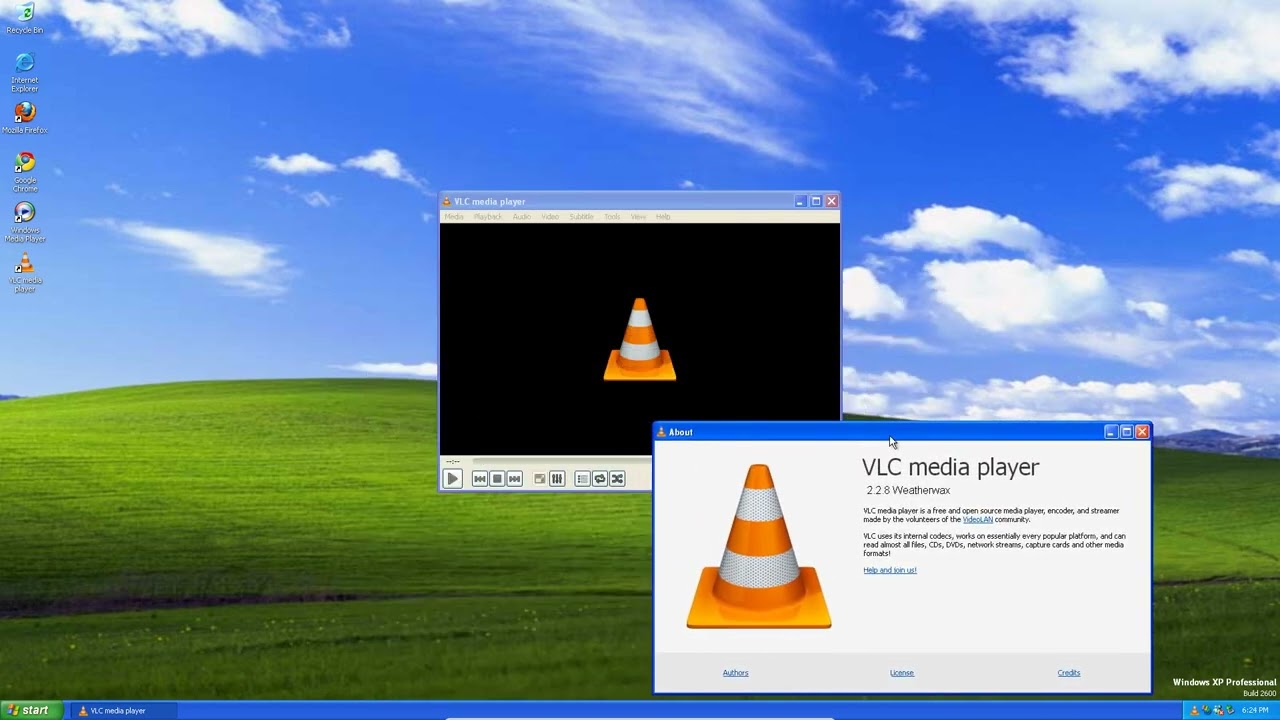Click the About window title bar cone icon
Screen dimensions: 1280x720
click(661, 432)
